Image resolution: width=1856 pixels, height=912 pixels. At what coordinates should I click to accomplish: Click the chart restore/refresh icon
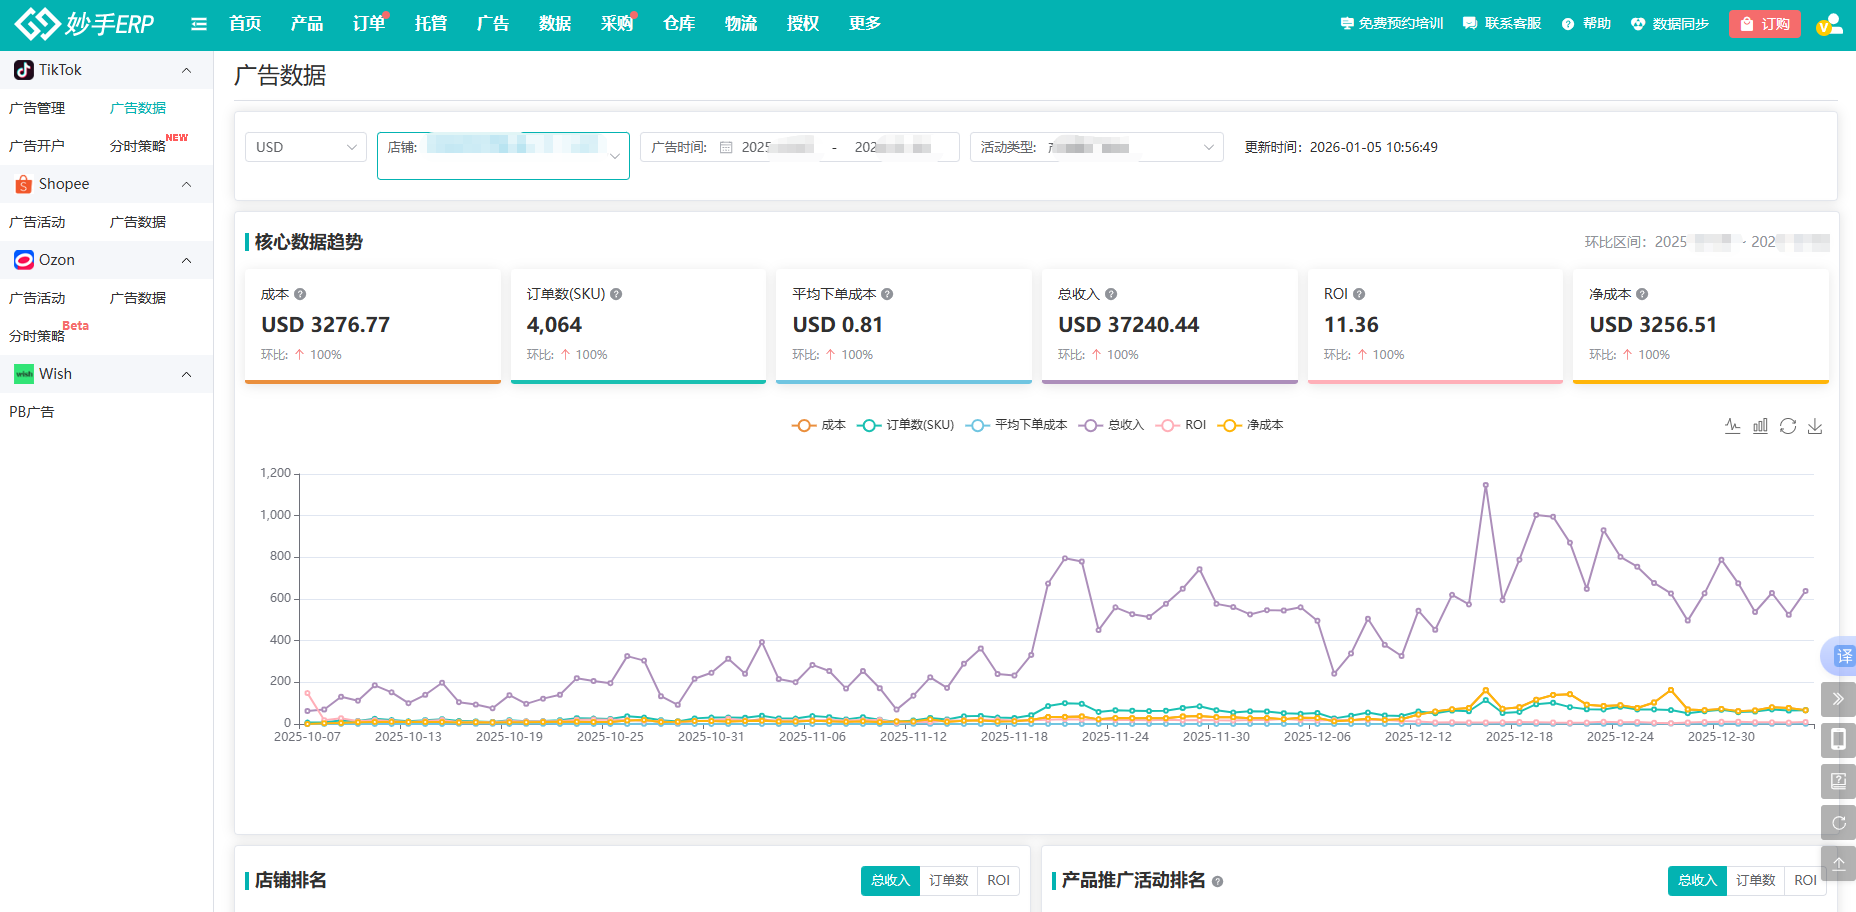(x=1788, y=426)
